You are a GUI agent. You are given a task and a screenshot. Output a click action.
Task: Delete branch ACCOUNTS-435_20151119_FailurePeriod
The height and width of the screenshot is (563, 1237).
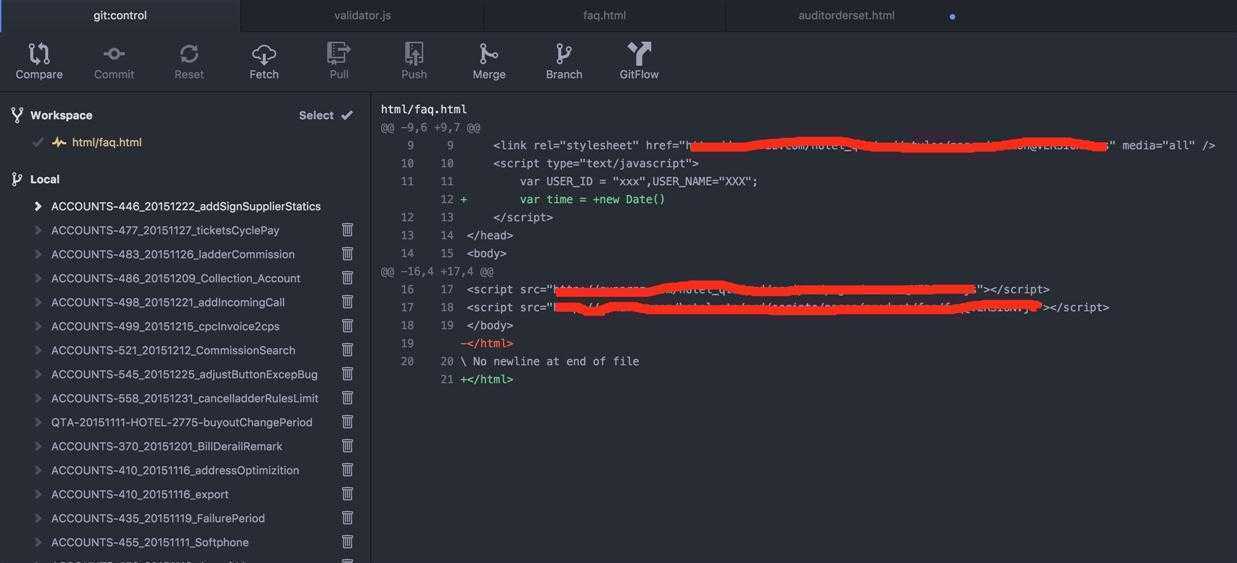347,518
